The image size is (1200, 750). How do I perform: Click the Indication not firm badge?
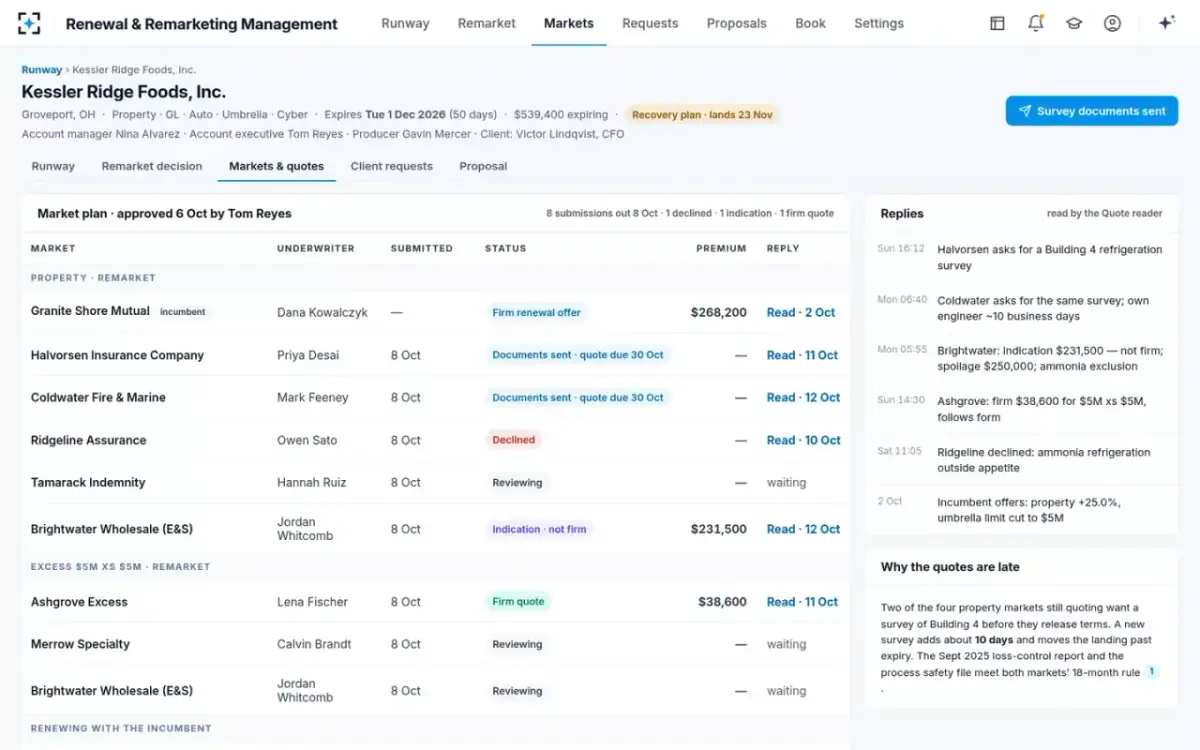539,529
